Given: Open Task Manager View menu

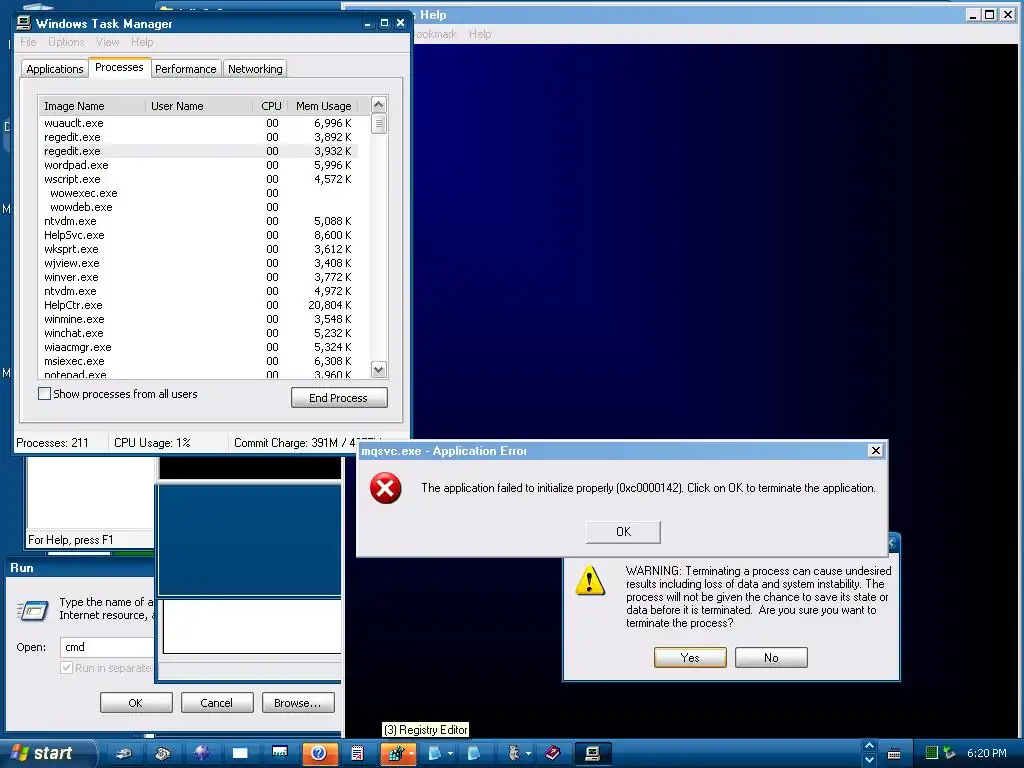Looking at the screenshot, I should coord(108,42).
